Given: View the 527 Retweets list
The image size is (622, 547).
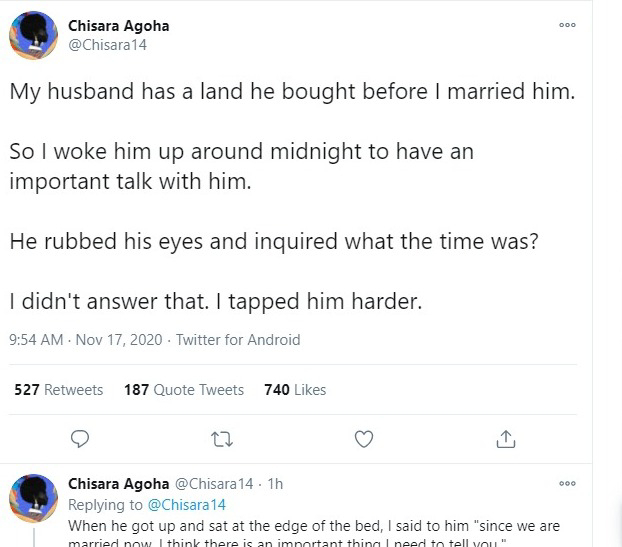Looking at the screenshot, I should tap(59, 390).
